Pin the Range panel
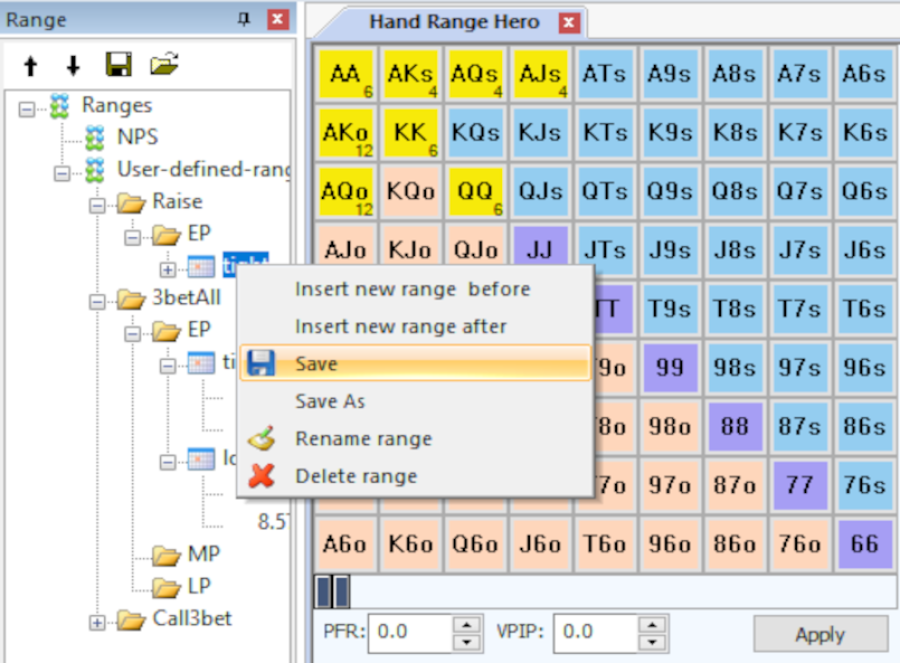Screen dimensions: 900x663 [x=244, y=19]
